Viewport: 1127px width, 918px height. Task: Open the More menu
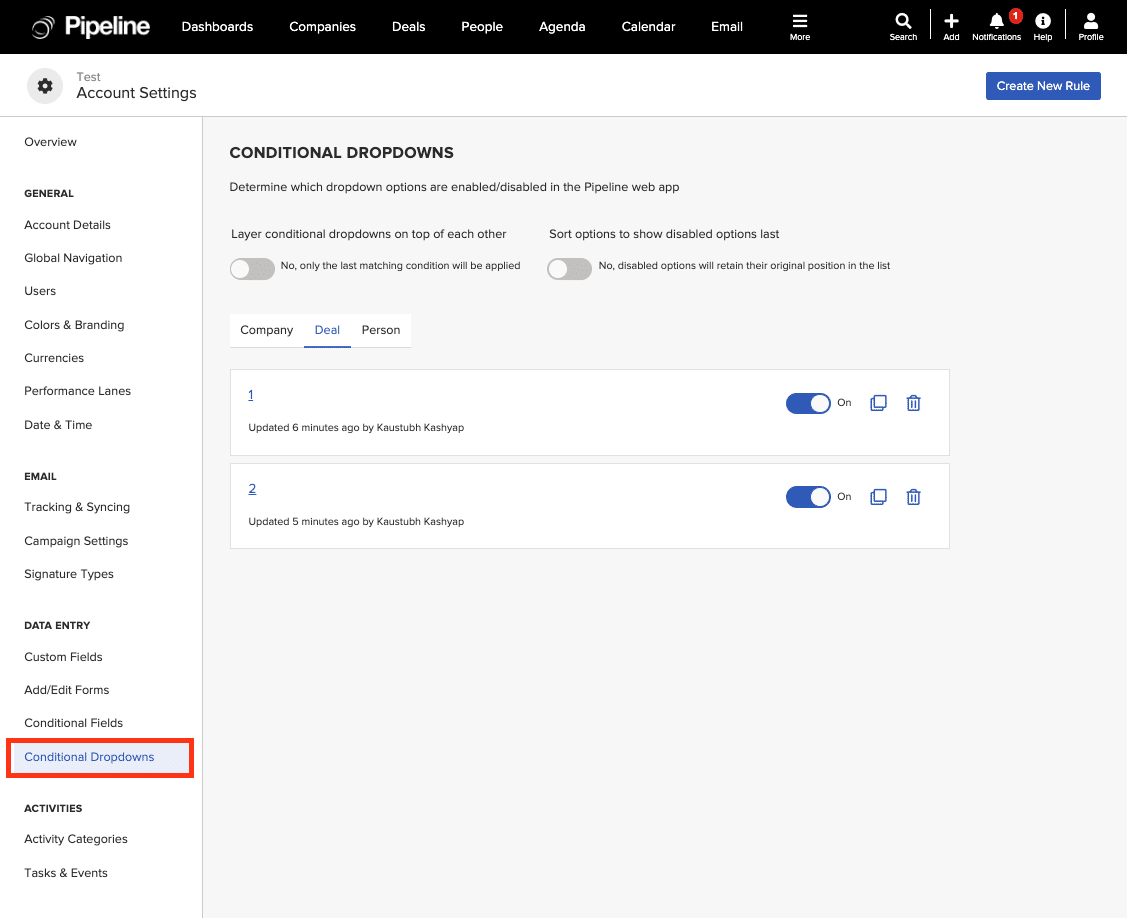point(800,27)
